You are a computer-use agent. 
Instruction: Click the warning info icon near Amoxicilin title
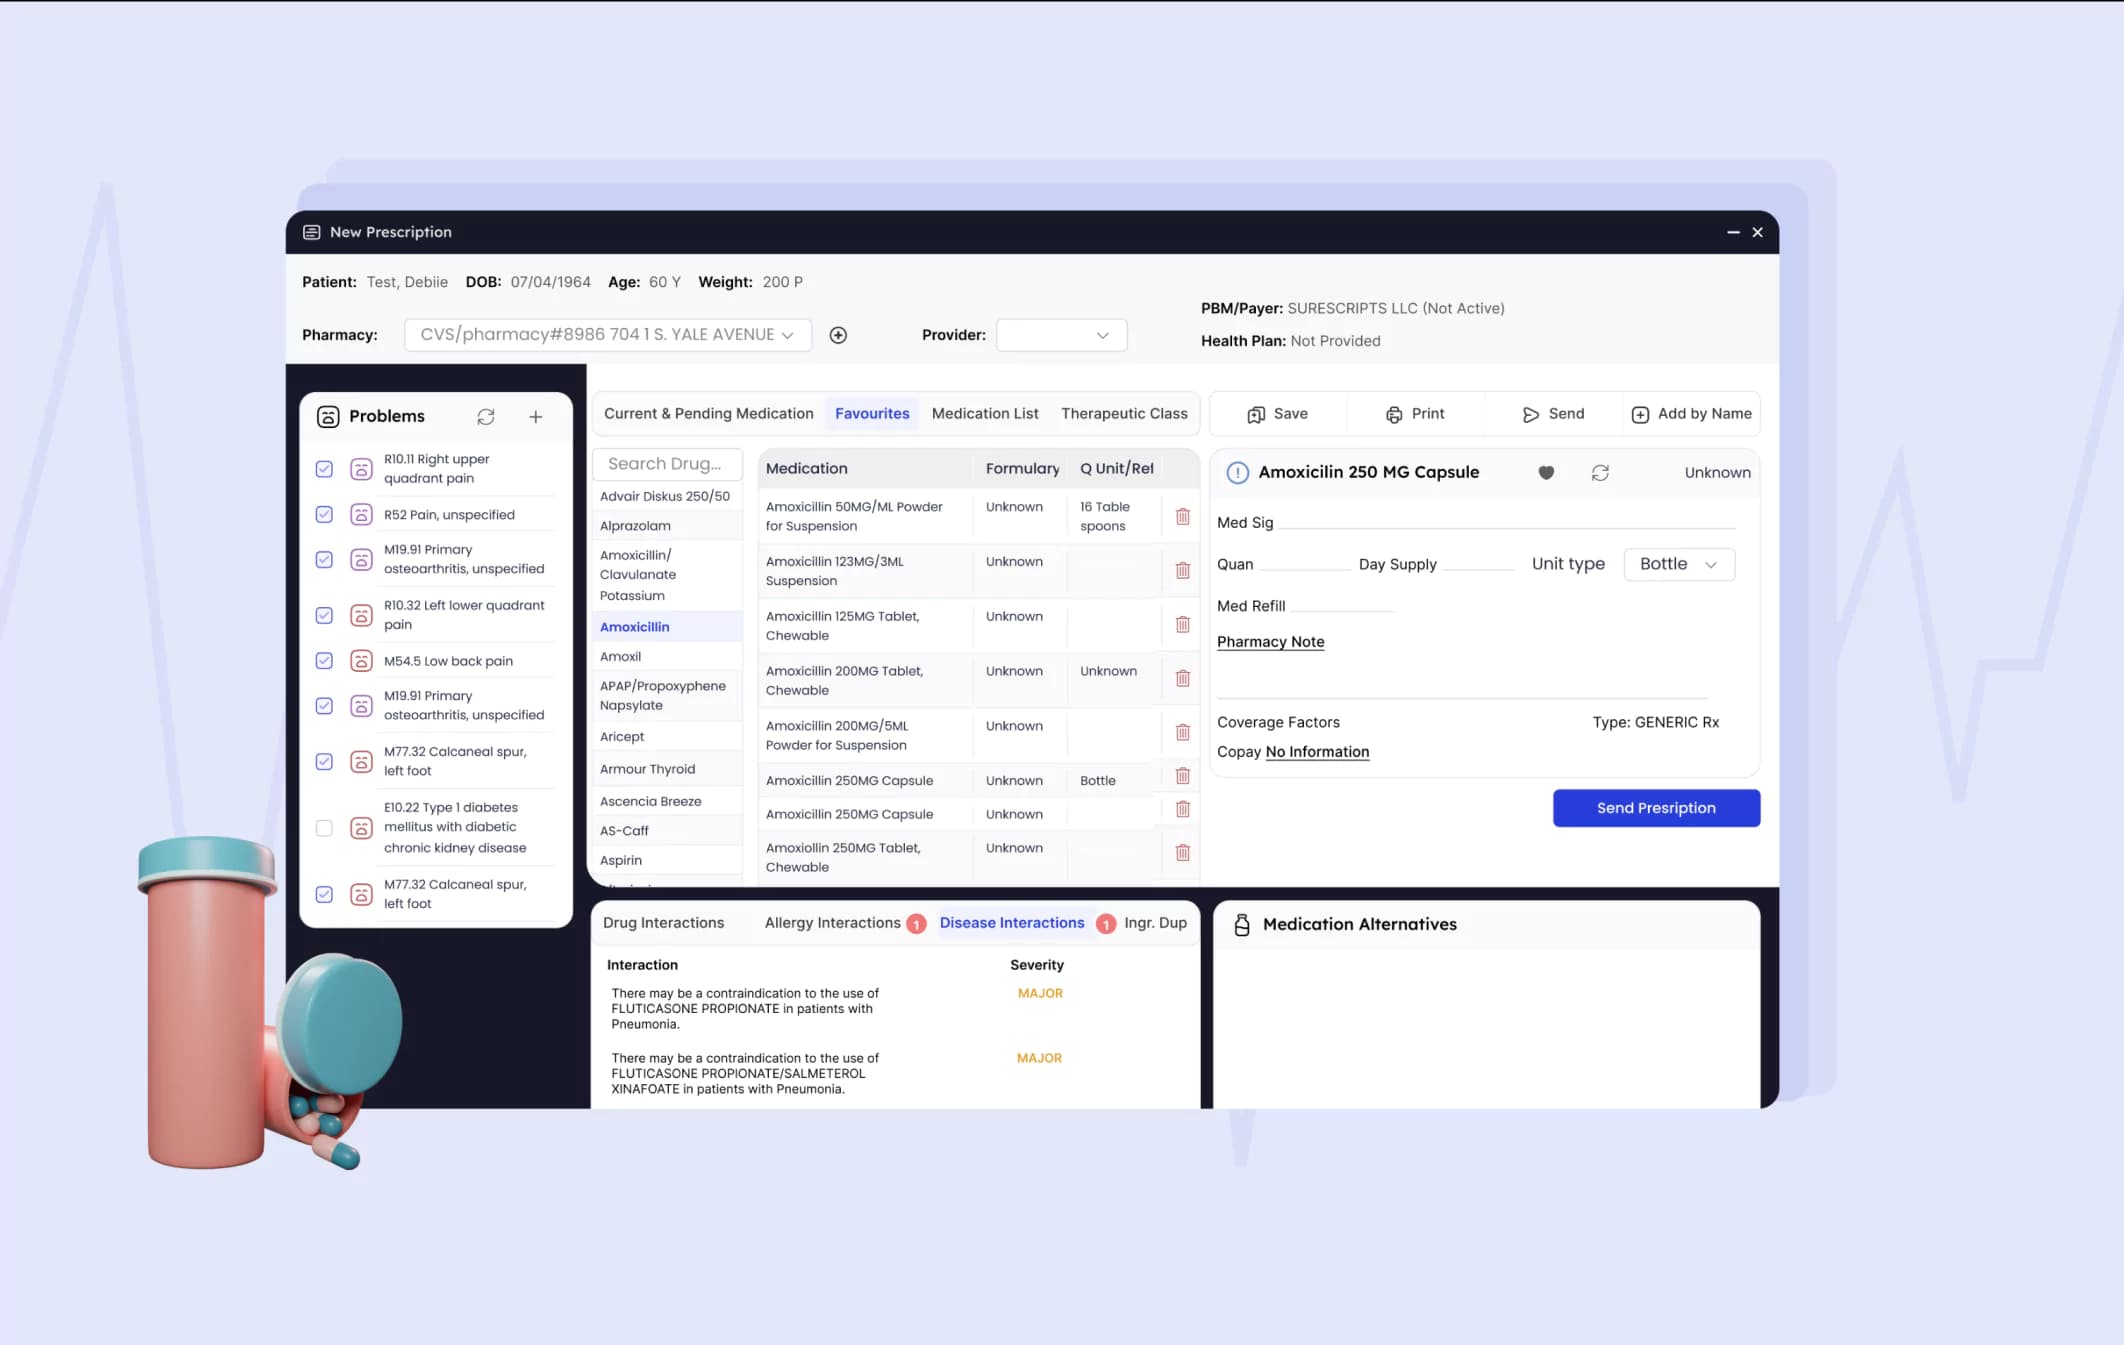point(1237,472)
